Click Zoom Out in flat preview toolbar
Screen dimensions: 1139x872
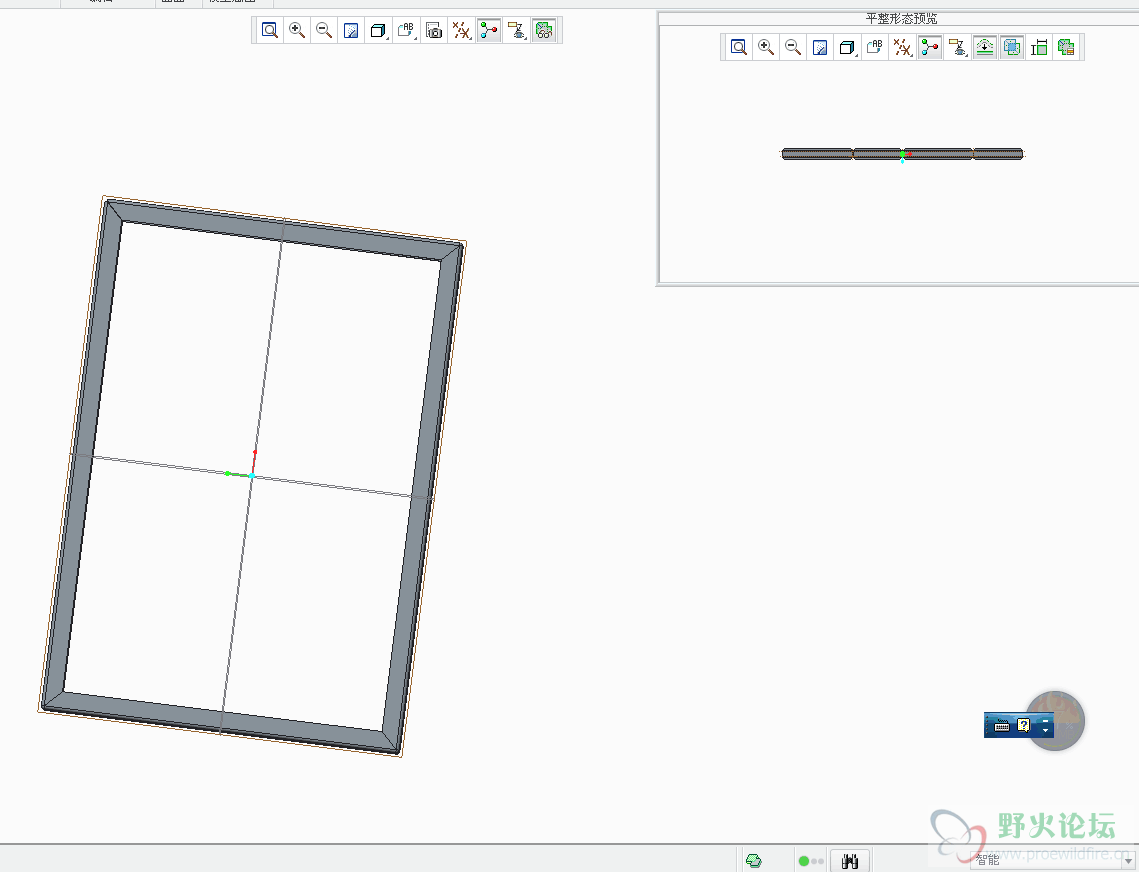click(x=793, y=47)
